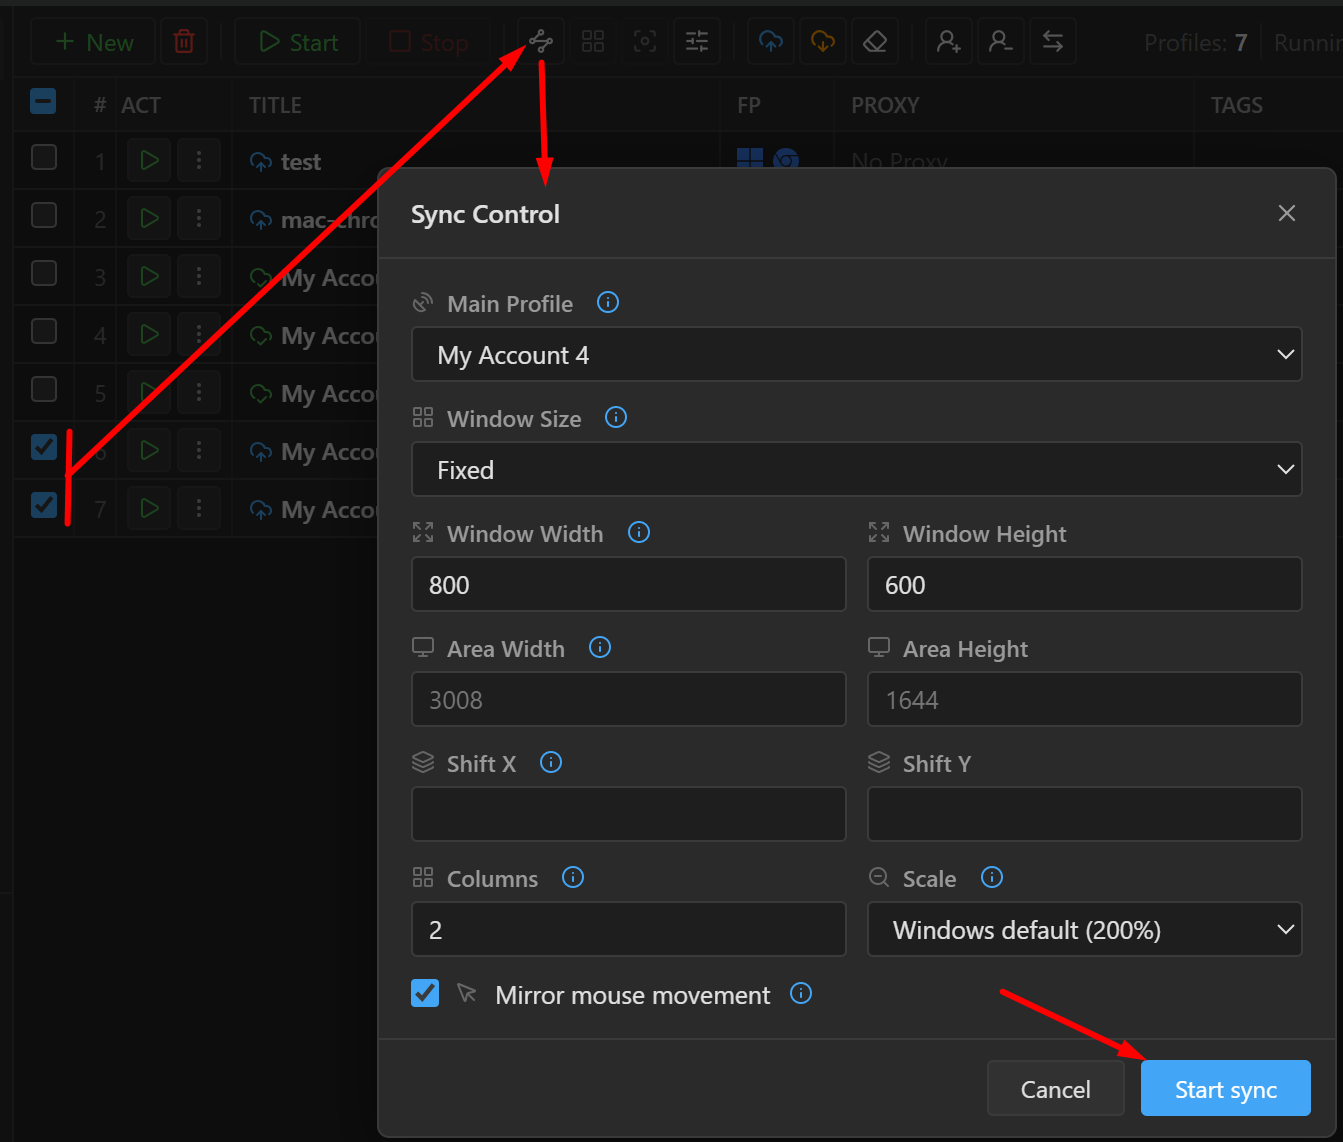Check the checkbox for row 1 test
Viewport: 1343px width, 1142px height.
pos(44,157)
